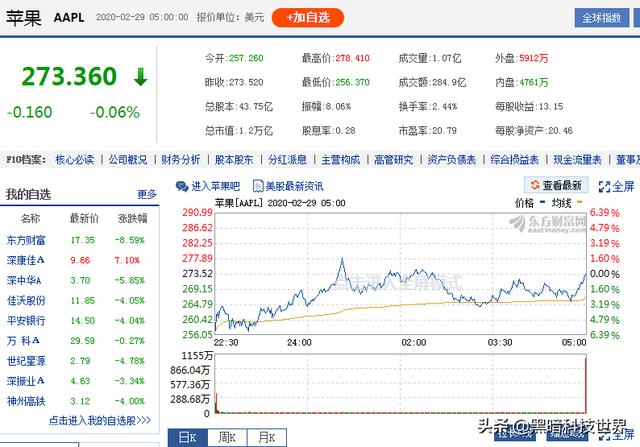Click the 进入苹果吧 link text

pos(216,187)
